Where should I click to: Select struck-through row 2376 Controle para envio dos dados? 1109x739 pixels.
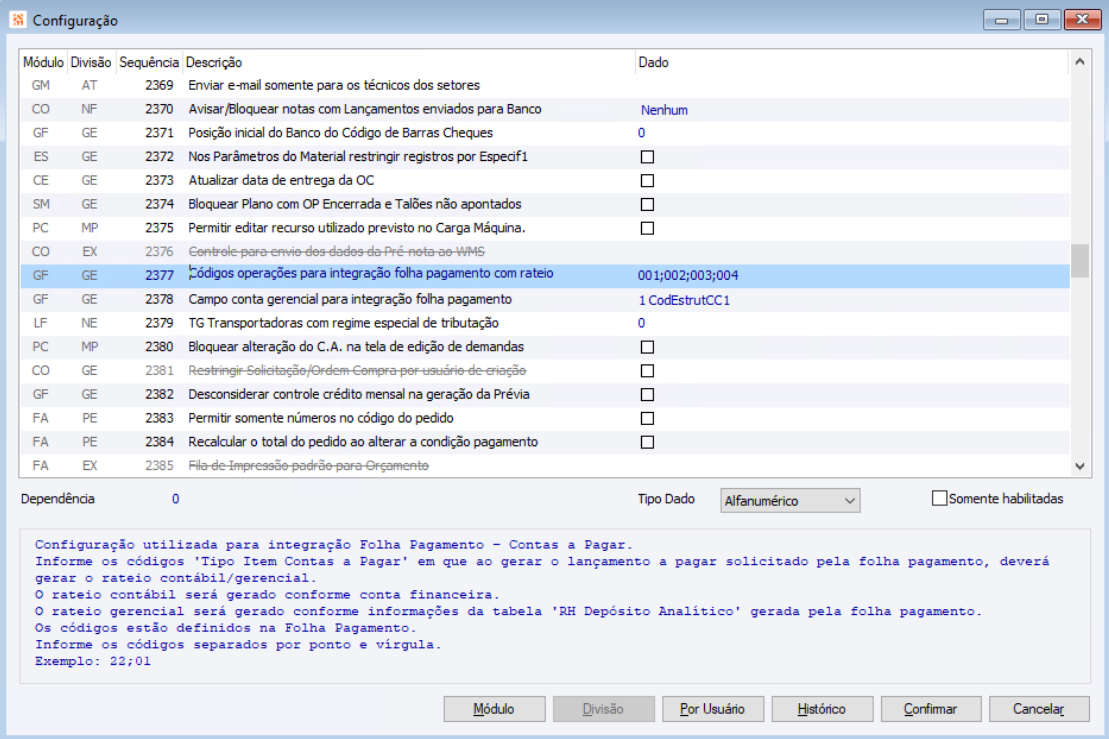pyautogui.click(x=545, y=252)
